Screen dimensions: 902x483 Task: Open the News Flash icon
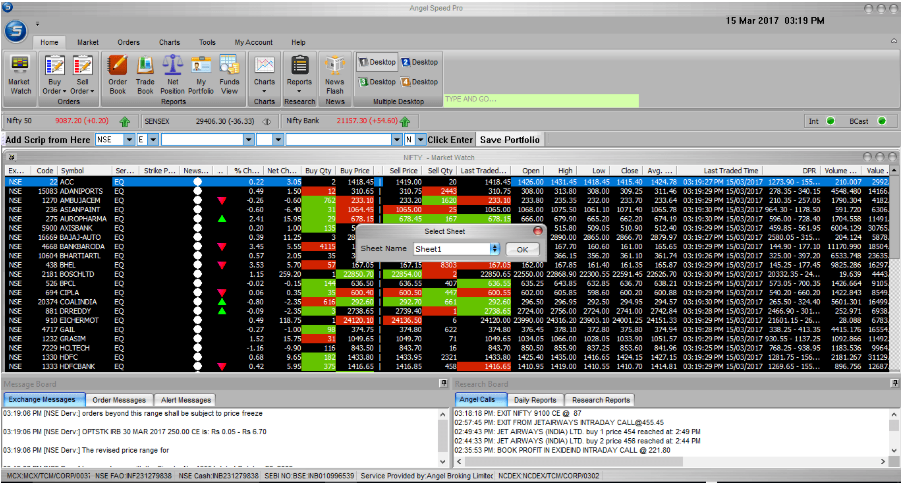[335, 75]
